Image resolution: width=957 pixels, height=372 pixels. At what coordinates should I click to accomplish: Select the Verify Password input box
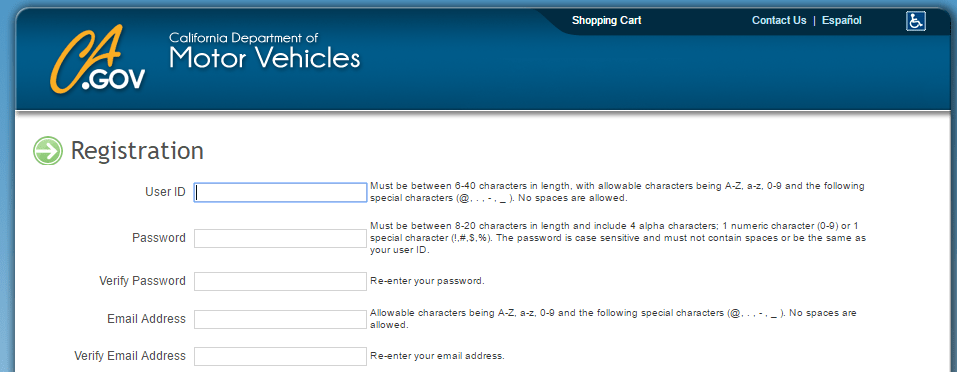coord(281,281)
